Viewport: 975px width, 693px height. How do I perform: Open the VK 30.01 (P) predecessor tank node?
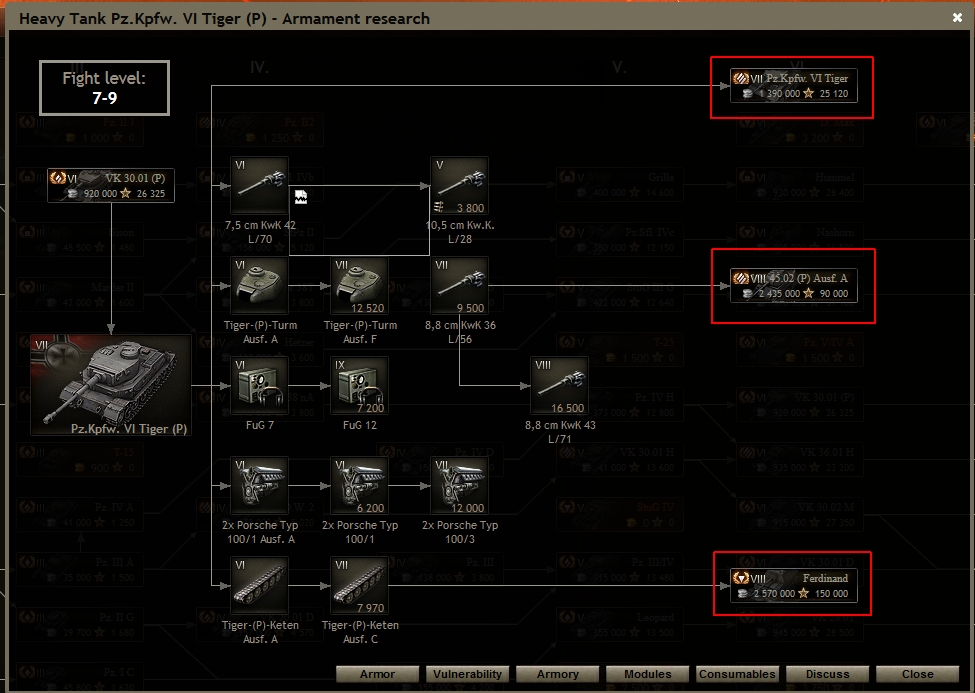click(111, 185)
